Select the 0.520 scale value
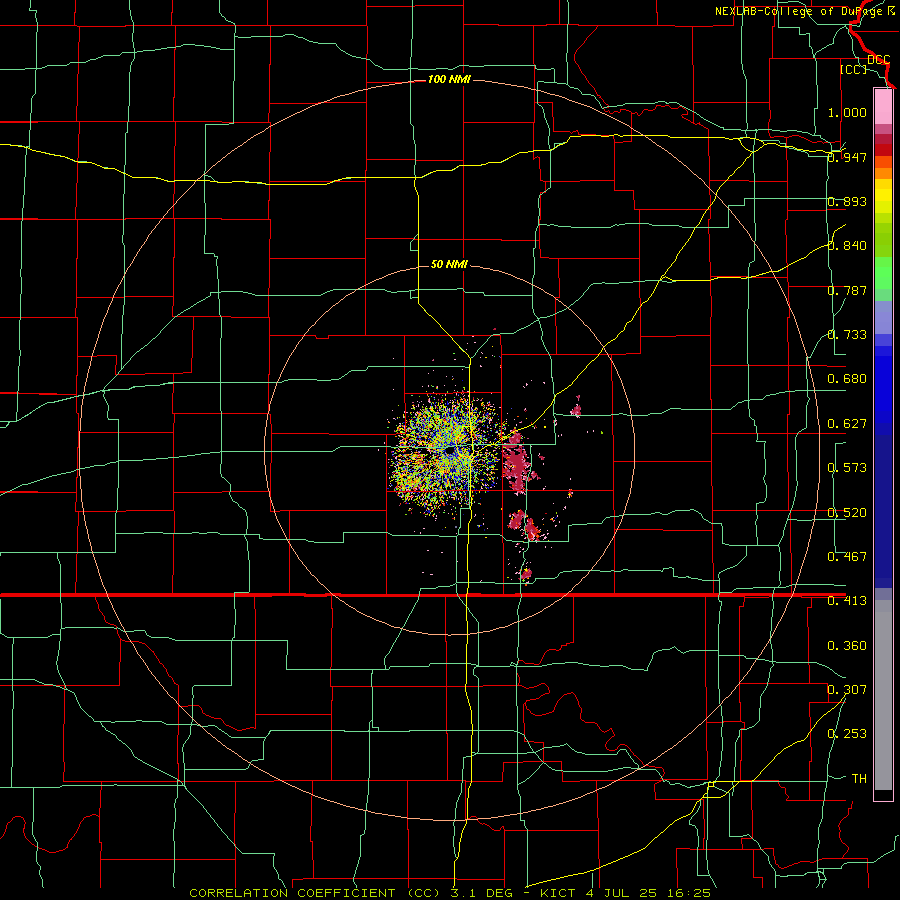Viewport: 900px width, 900px height. (847, 513)
